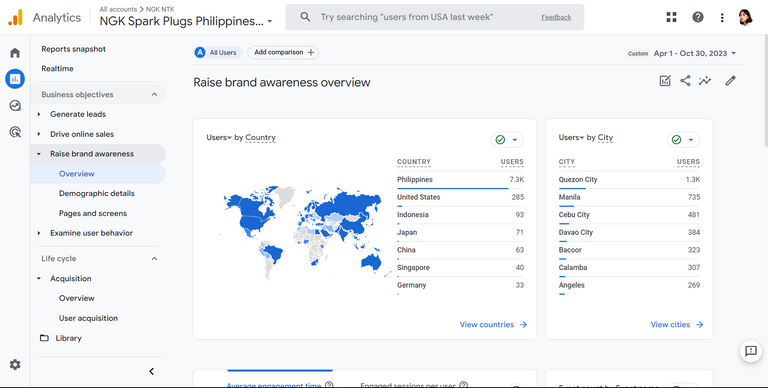Open Demographic details report
768x388 pixels.
[96, 194]
